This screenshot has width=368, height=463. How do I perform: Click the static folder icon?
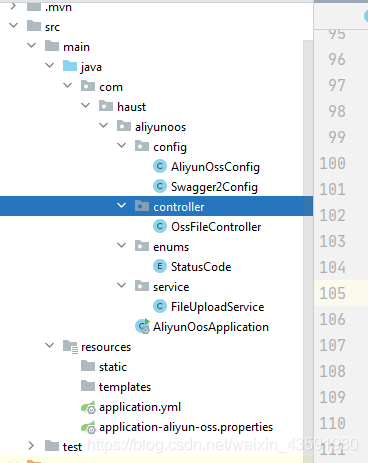point(88,366)
